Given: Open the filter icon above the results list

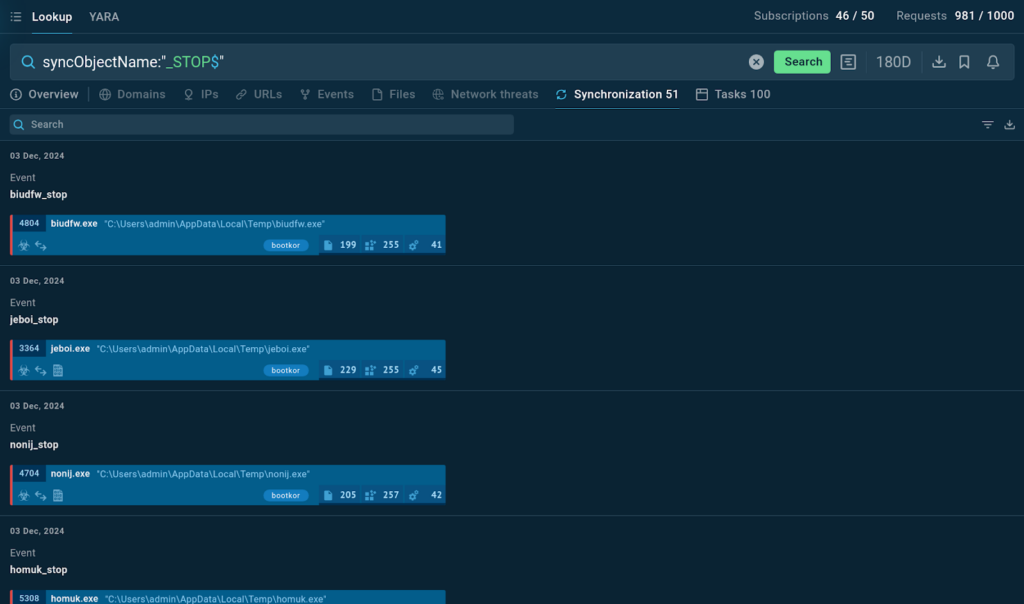Looking at the screenshot, I should [x=987, y=125].
